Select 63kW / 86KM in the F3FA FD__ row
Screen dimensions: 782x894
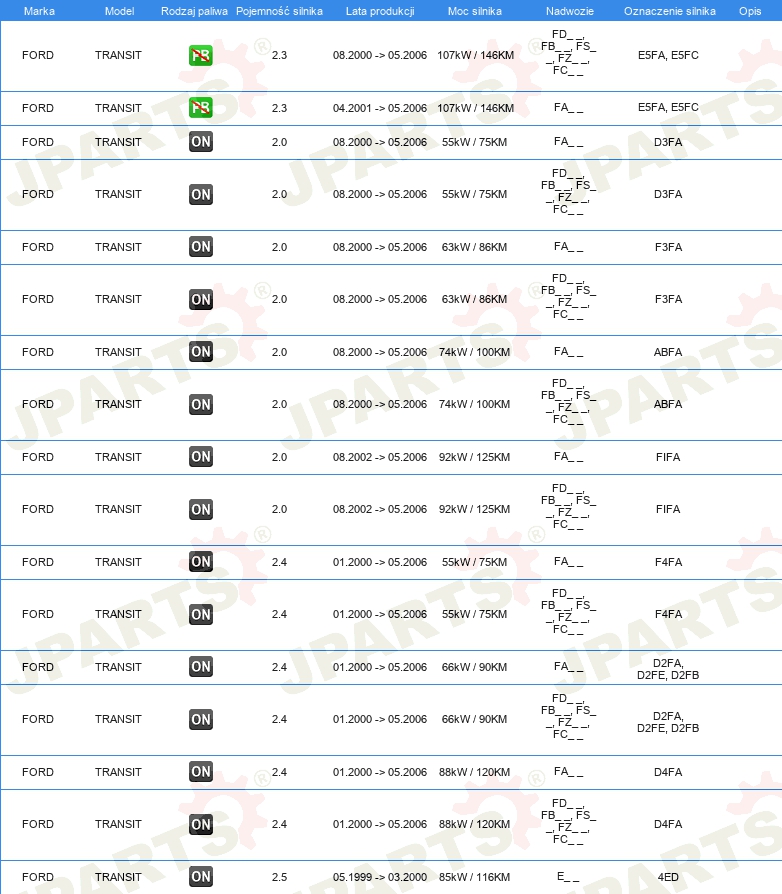[x=475, y=299]
